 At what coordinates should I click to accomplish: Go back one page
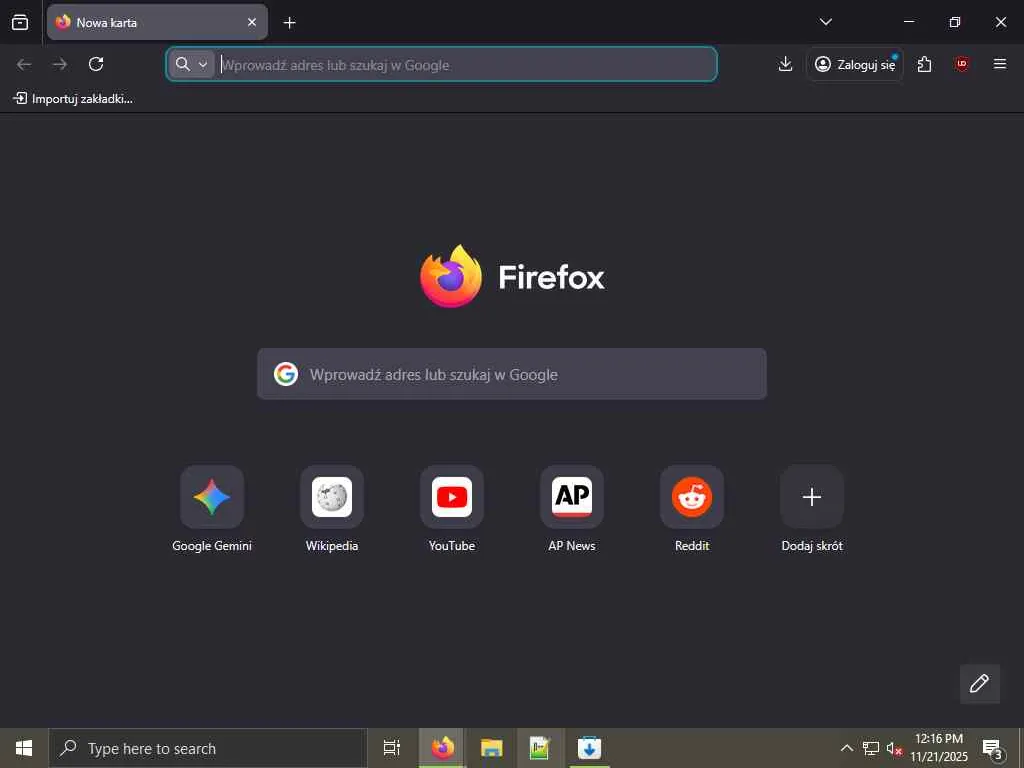pos(24,64)
